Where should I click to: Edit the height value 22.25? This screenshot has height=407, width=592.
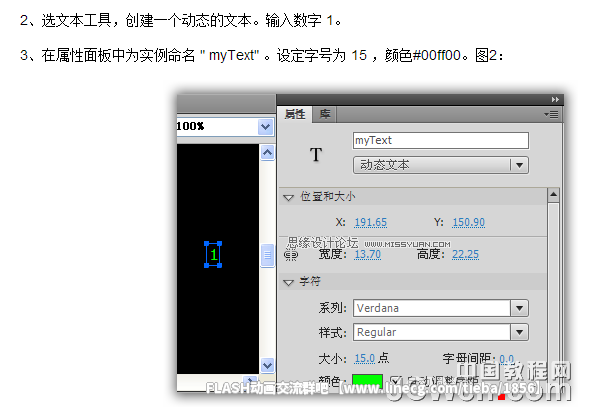click(x=465, y=254)
